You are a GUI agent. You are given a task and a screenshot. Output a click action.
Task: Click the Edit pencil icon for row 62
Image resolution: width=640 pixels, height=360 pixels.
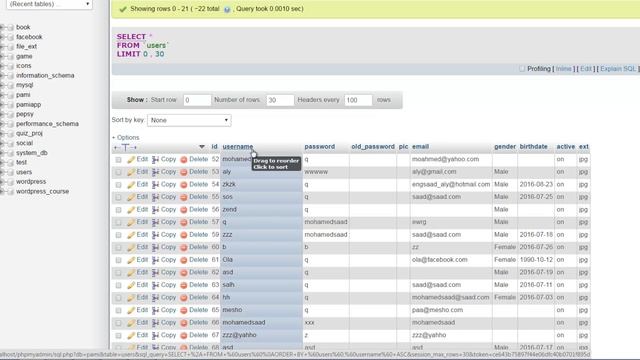(x=131, y=273)
